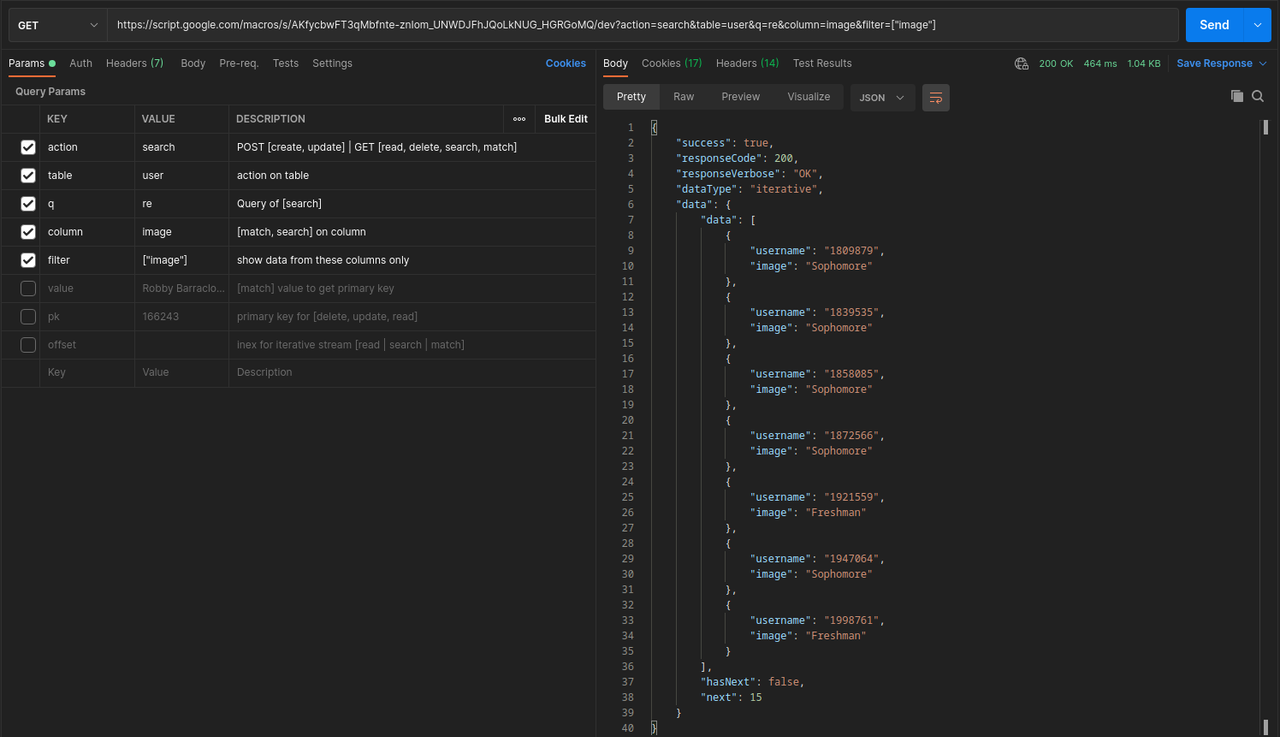This screenshot has height=737, width=1280.
Task: Click the request URL field
Action: click(x=640, y=25)
